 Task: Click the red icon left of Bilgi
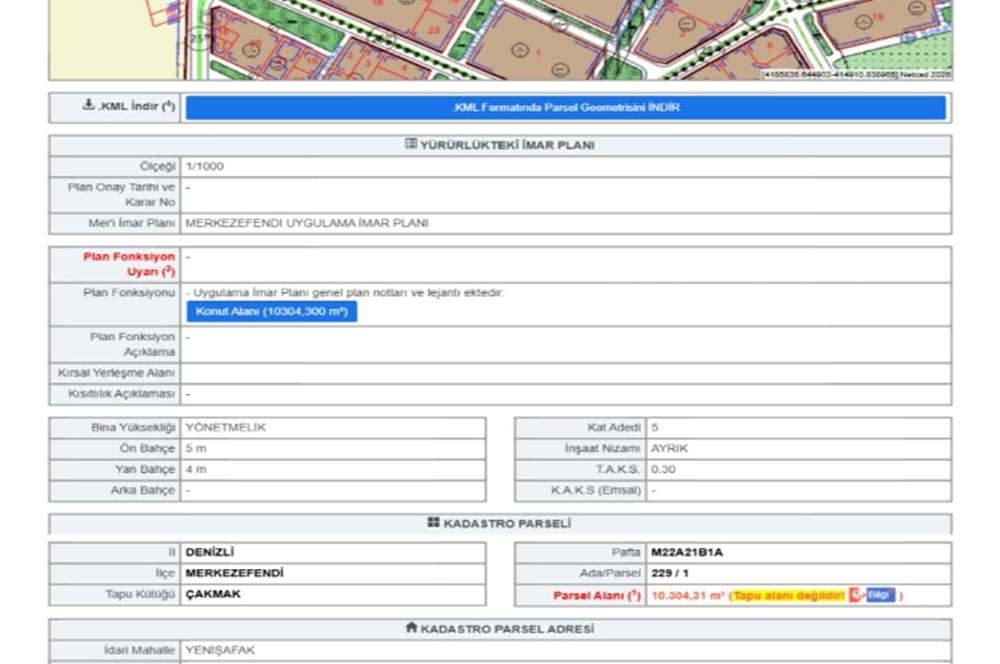point(856,595)
